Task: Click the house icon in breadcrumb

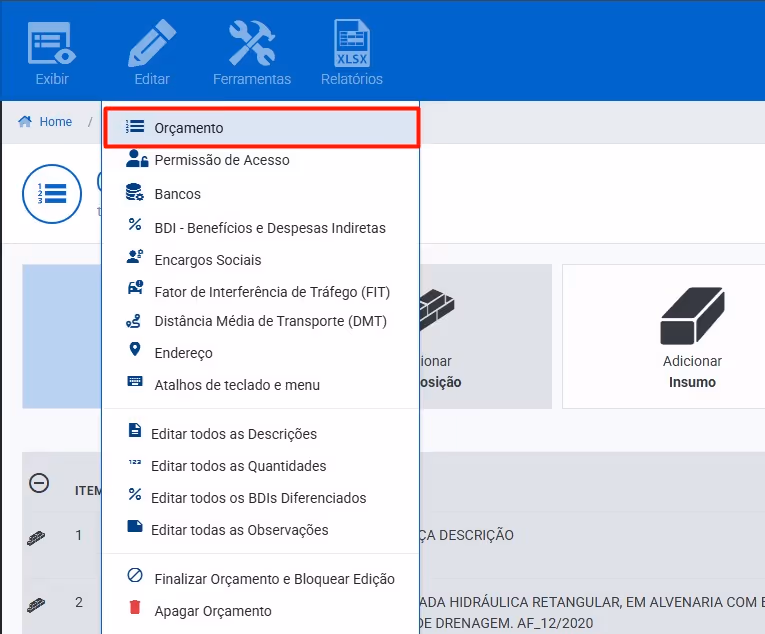Action: tap(25, 121)
